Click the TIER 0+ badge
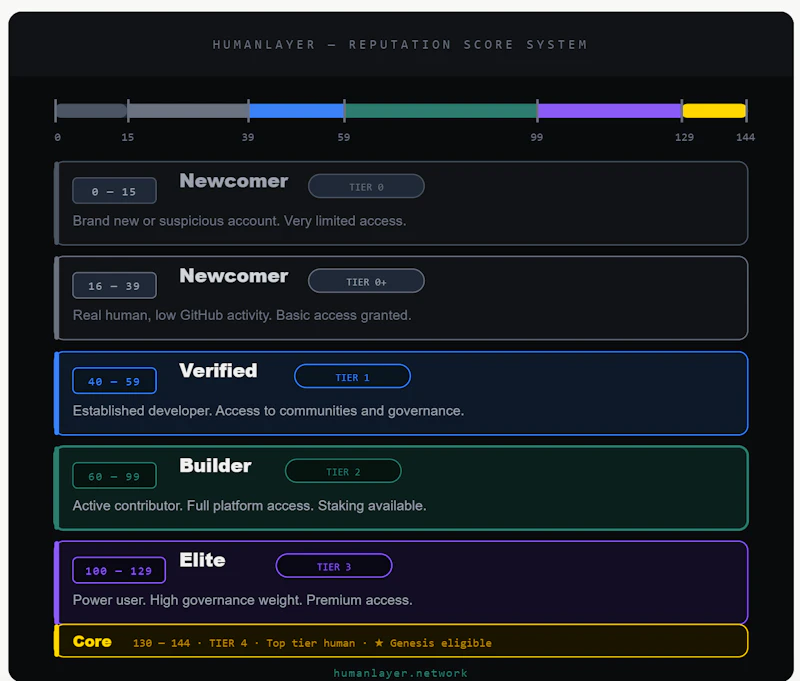 tap(366, 281)
